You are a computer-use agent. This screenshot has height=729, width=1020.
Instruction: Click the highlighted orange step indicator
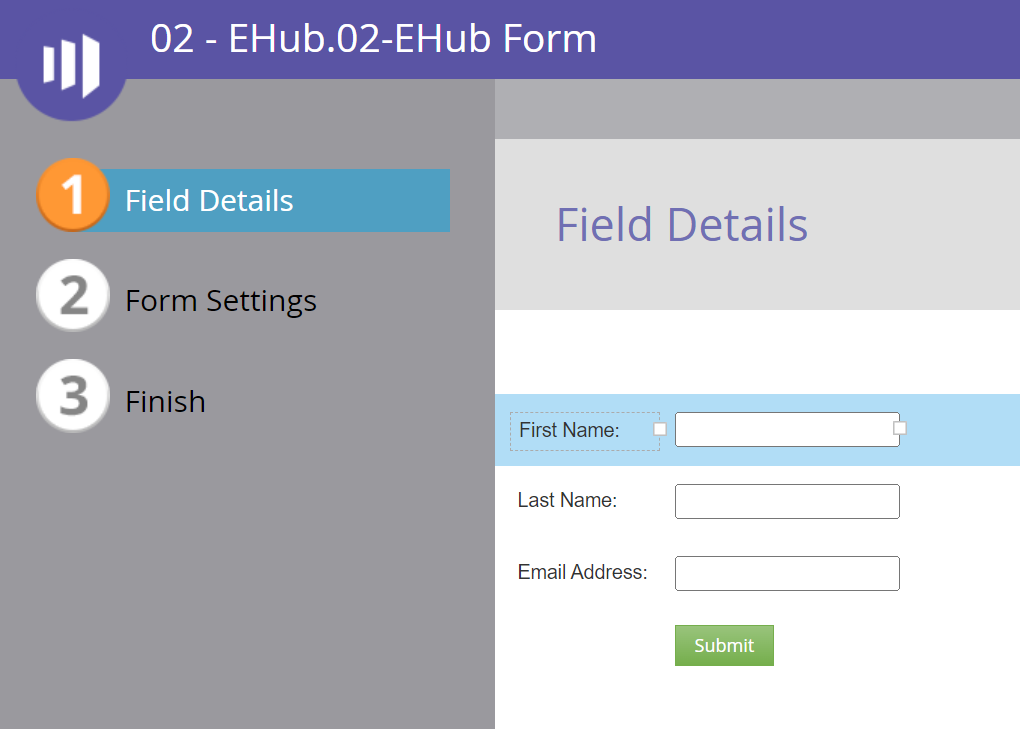(72, 195)
